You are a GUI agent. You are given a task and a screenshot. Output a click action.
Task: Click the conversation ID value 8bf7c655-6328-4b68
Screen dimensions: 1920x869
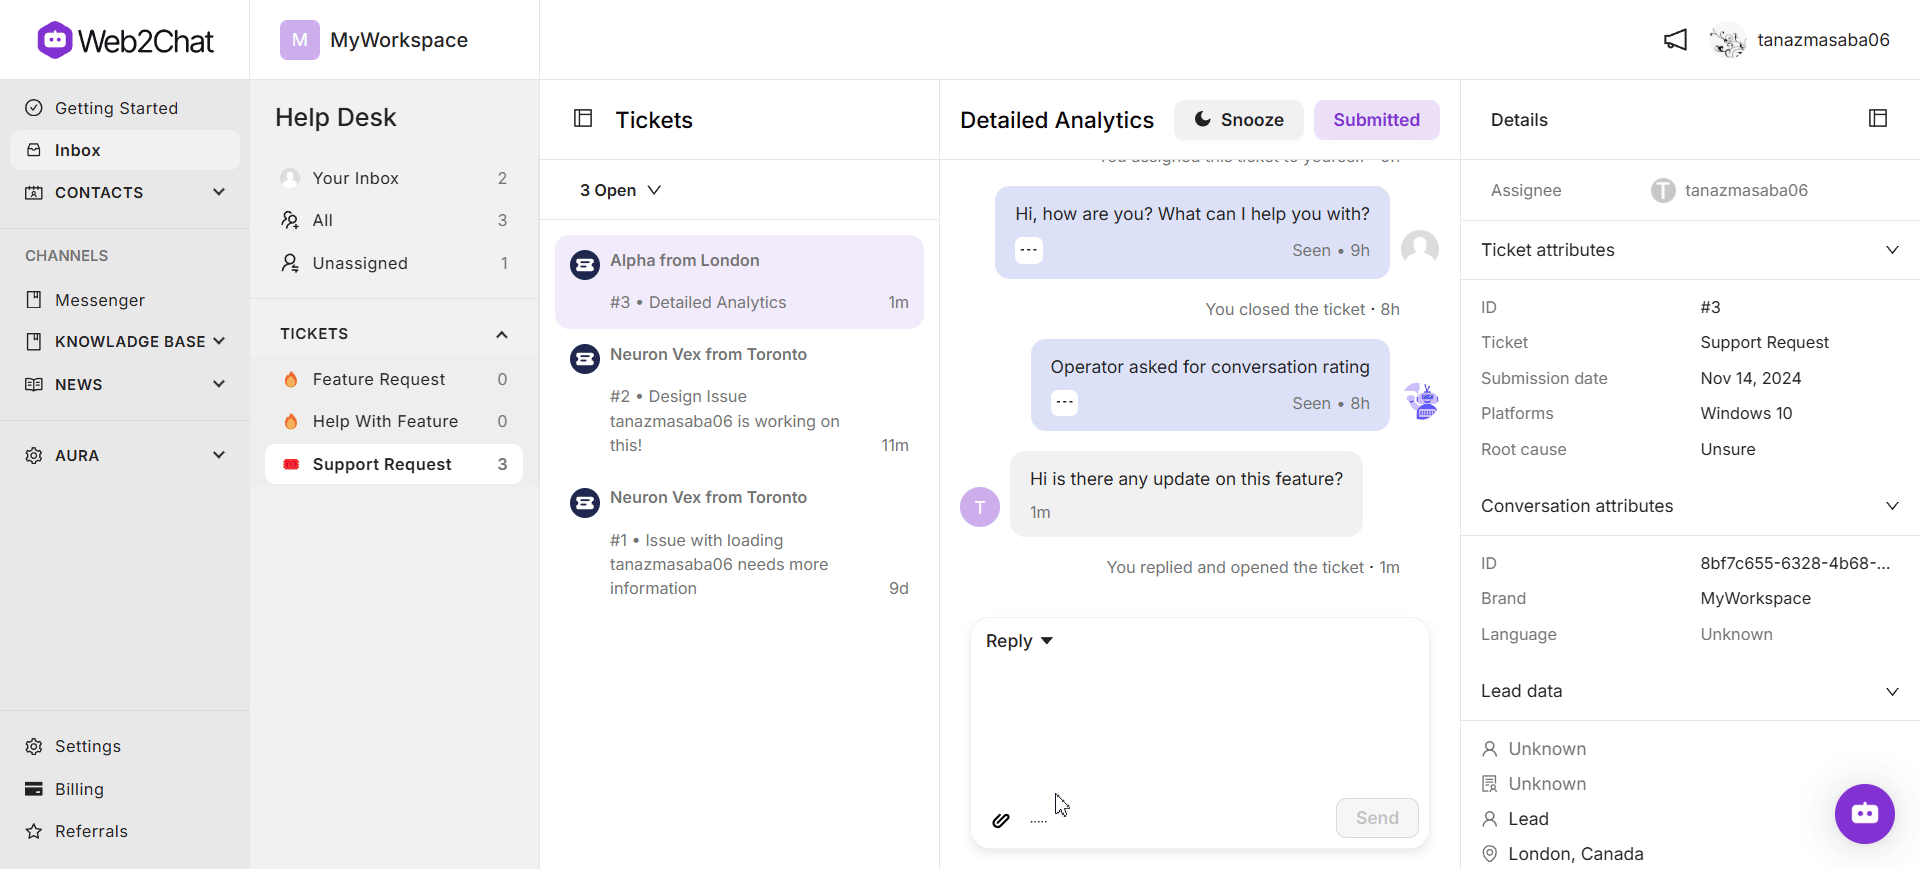[x=1795, y=563]
